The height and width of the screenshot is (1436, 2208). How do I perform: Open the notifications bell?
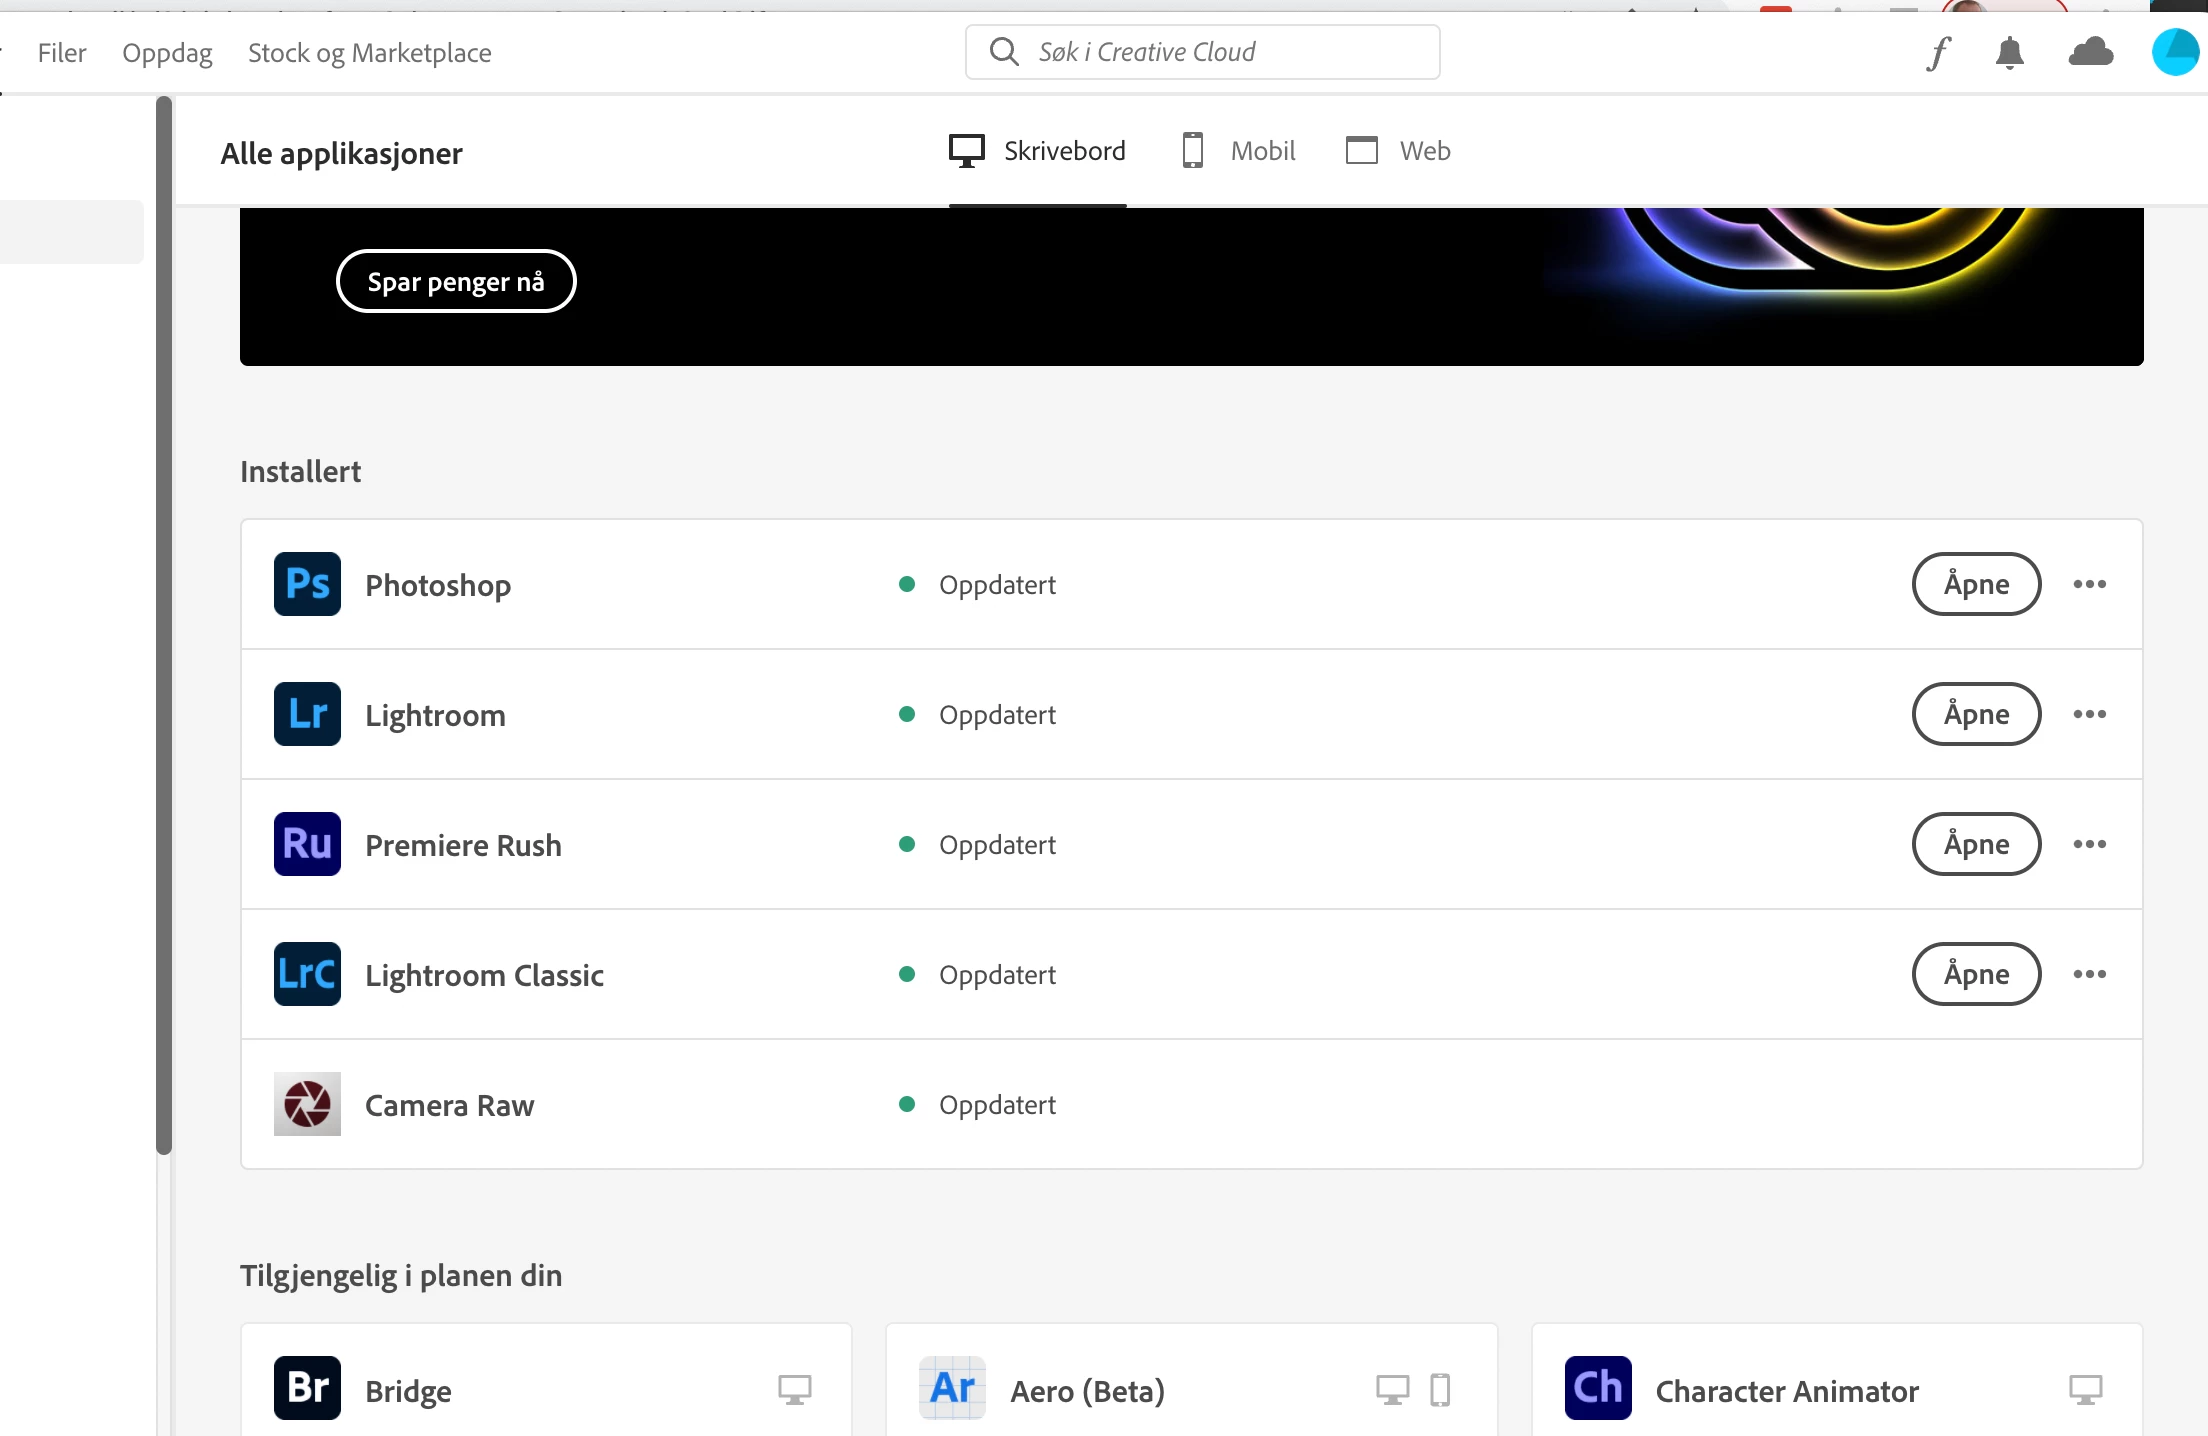click(x=2009, y=52)
